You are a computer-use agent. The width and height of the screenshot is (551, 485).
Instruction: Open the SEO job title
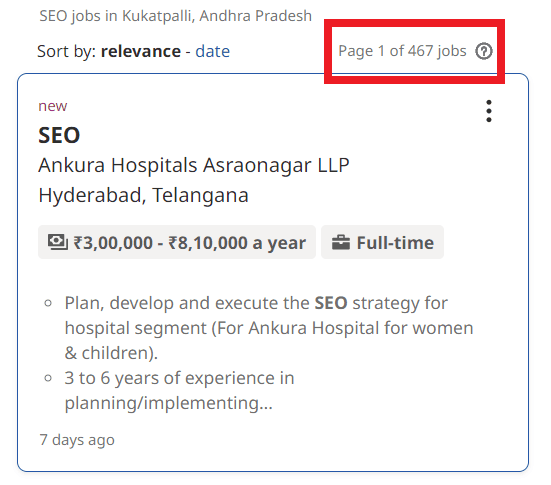pyautogui.click(x=59, y=135)
